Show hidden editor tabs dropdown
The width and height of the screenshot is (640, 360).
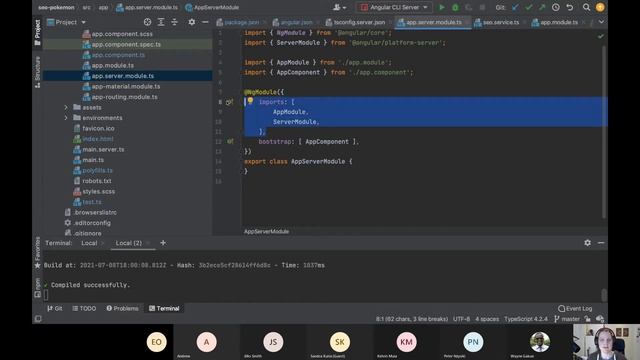pos(601,22)
